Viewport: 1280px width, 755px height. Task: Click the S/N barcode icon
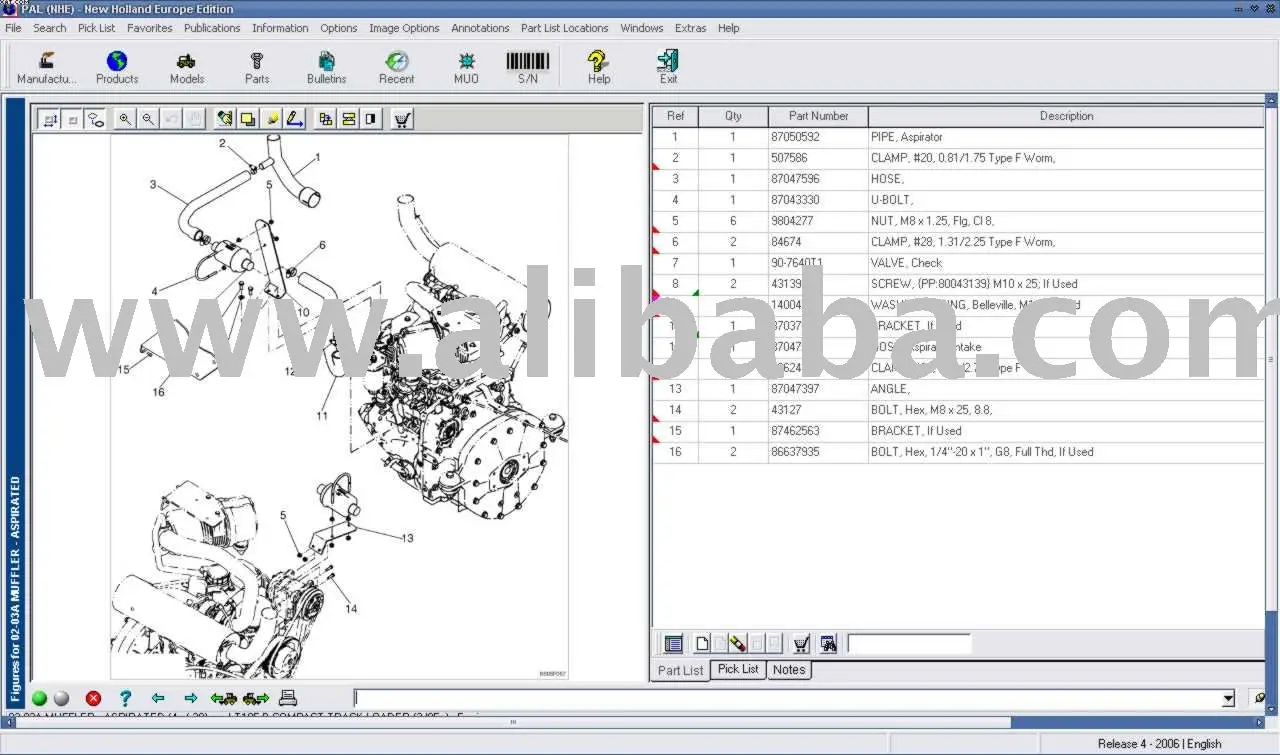point(527,66)
